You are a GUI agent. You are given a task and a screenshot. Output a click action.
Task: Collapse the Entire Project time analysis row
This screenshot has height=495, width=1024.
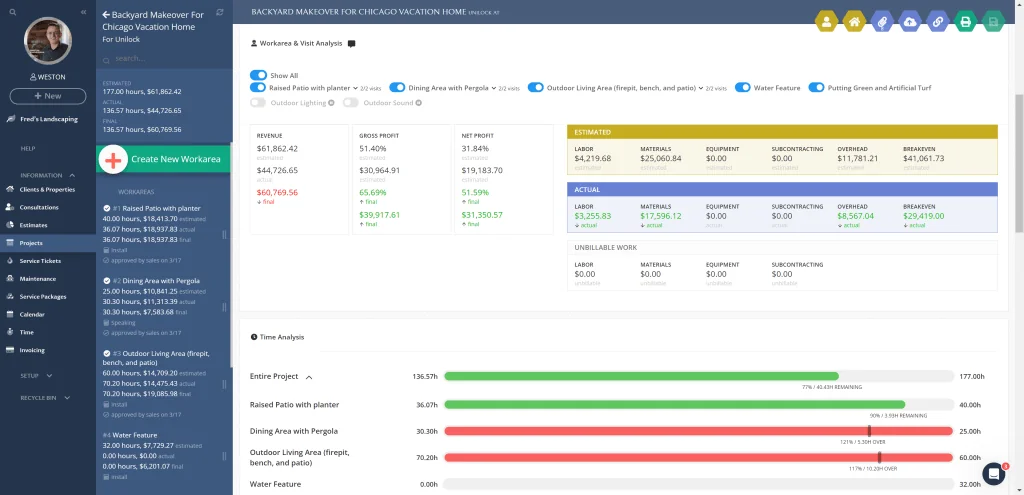click(x=309, y=377)
